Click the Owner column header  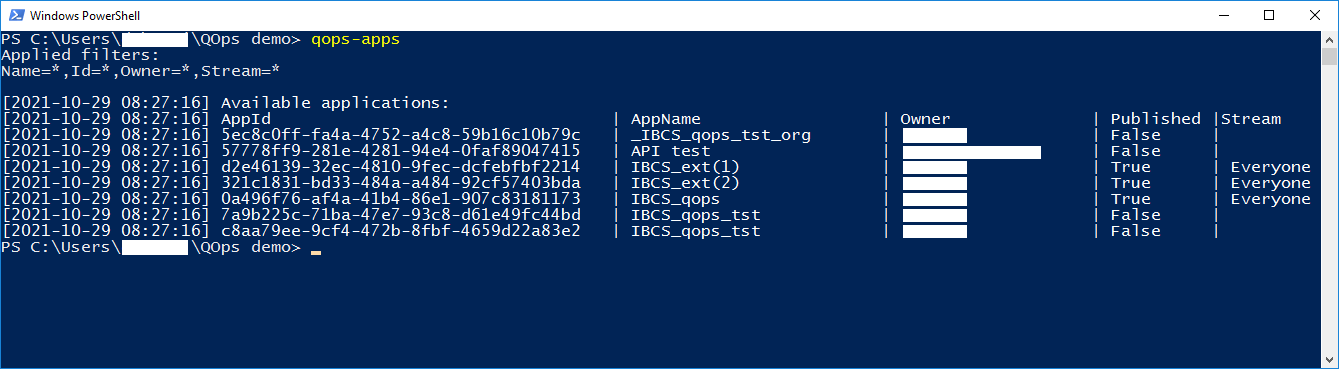(925, 119)
